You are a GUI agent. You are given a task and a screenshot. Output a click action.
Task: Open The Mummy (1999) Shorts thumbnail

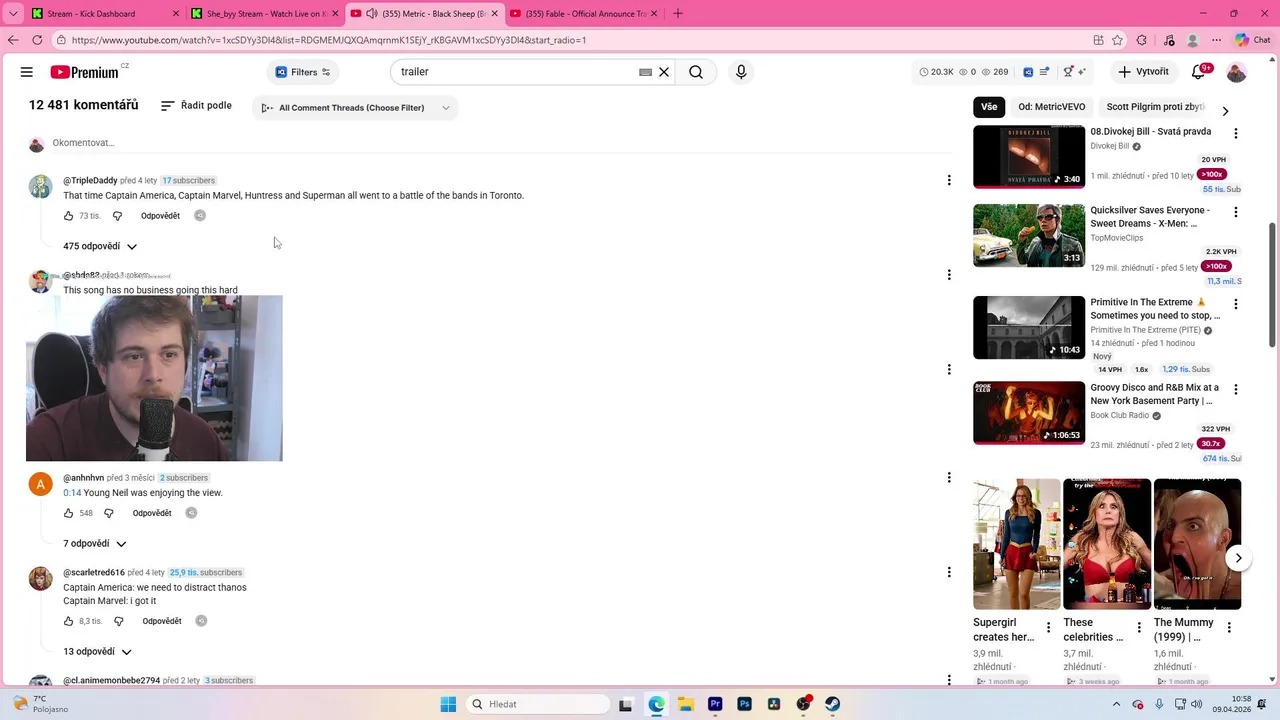click(1197, 544)
